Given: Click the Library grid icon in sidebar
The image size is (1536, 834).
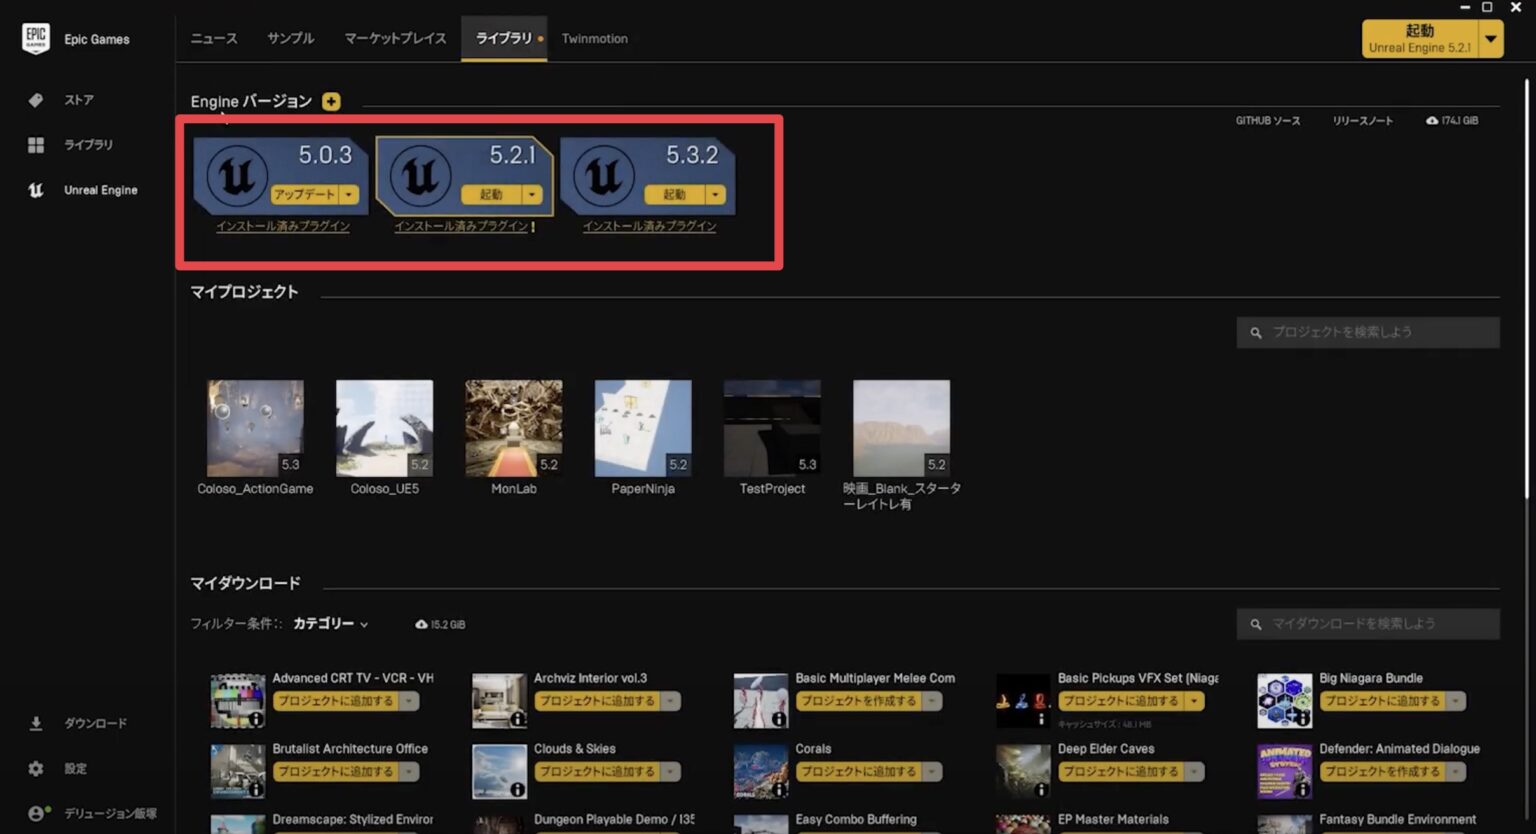Looking at the screenshot, I should (x=36, y=145).
